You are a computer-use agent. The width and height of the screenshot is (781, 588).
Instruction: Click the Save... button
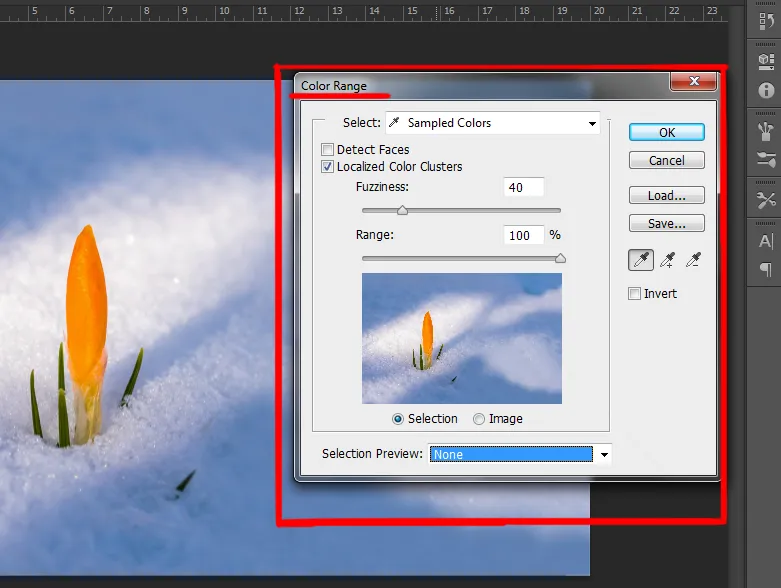(x=666, y=224)
